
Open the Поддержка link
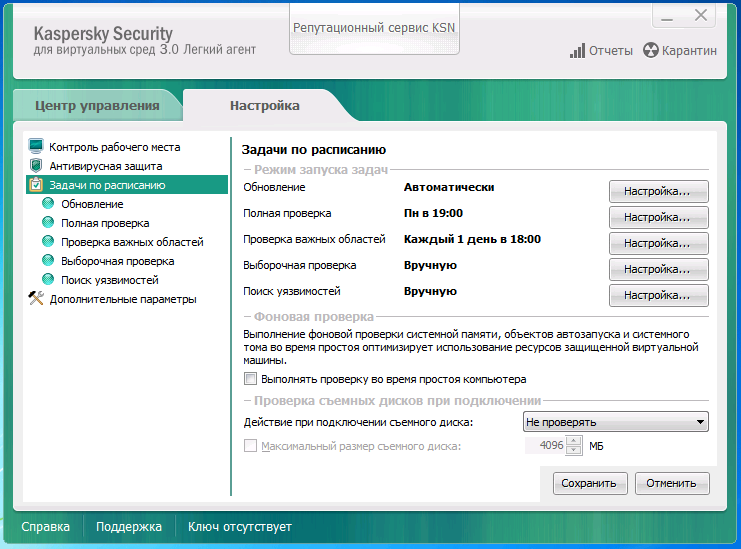click(x=129, y=526)
